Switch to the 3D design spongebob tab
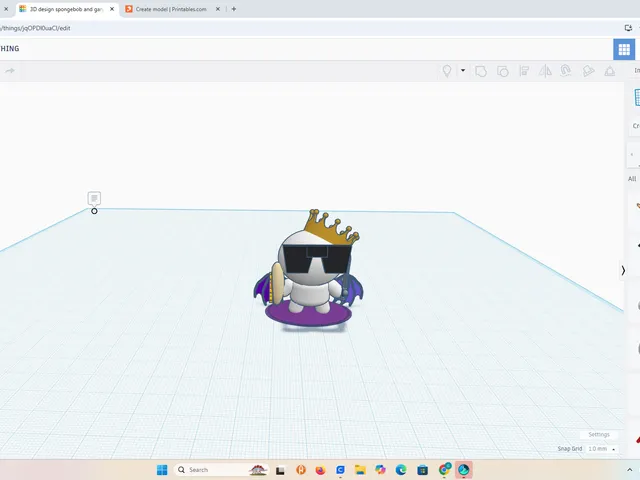The width and height of the screenshot is (640, 480). 66,9
